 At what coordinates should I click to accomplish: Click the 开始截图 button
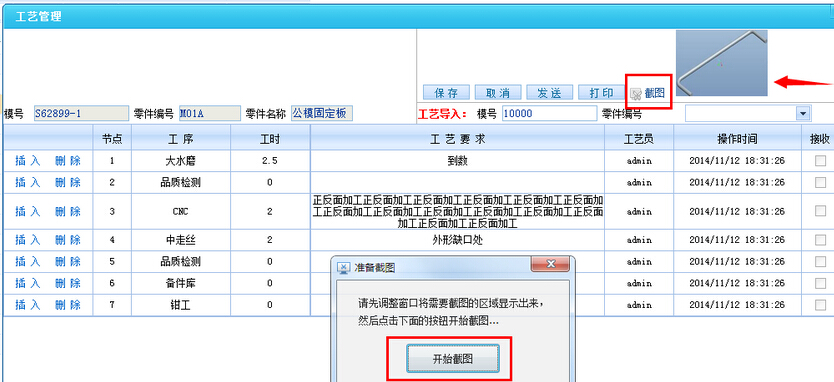(453, 359)
